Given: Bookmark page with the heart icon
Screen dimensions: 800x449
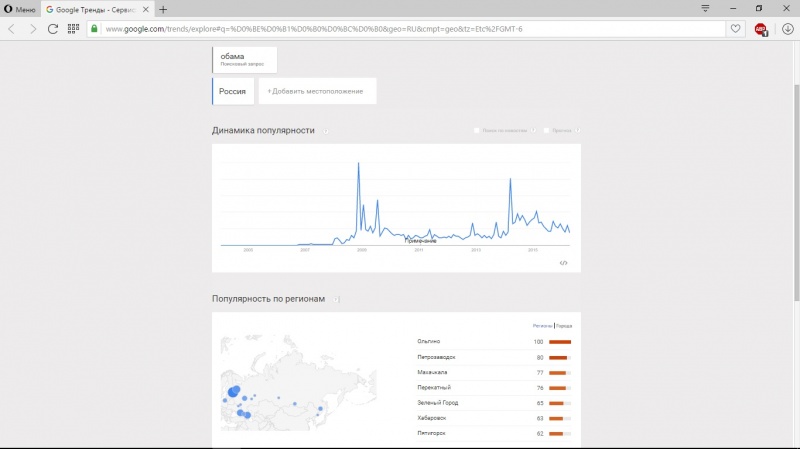Looking at the screenshot, I should tap(736, 29).
